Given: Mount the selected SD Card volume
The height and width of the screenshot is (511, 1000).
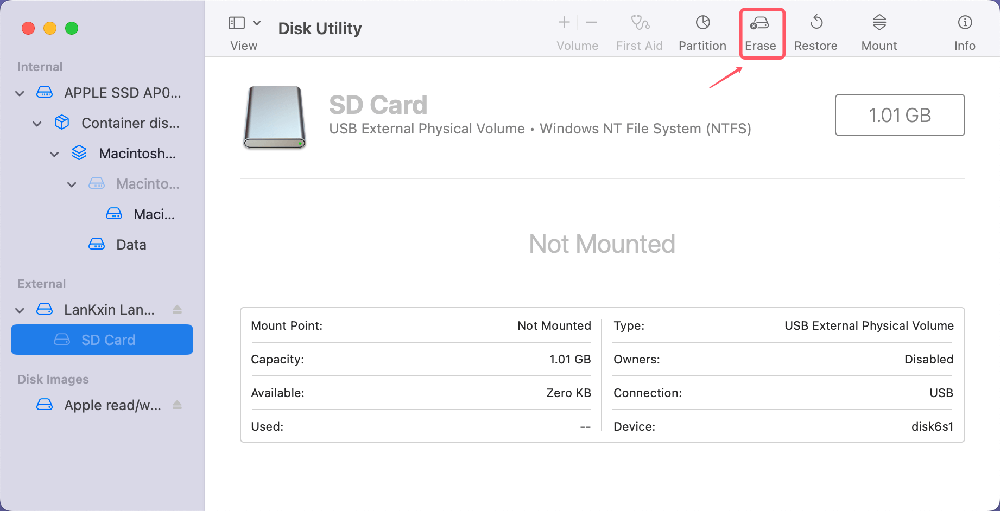Looking at the screenshot, I should point(879,32).
